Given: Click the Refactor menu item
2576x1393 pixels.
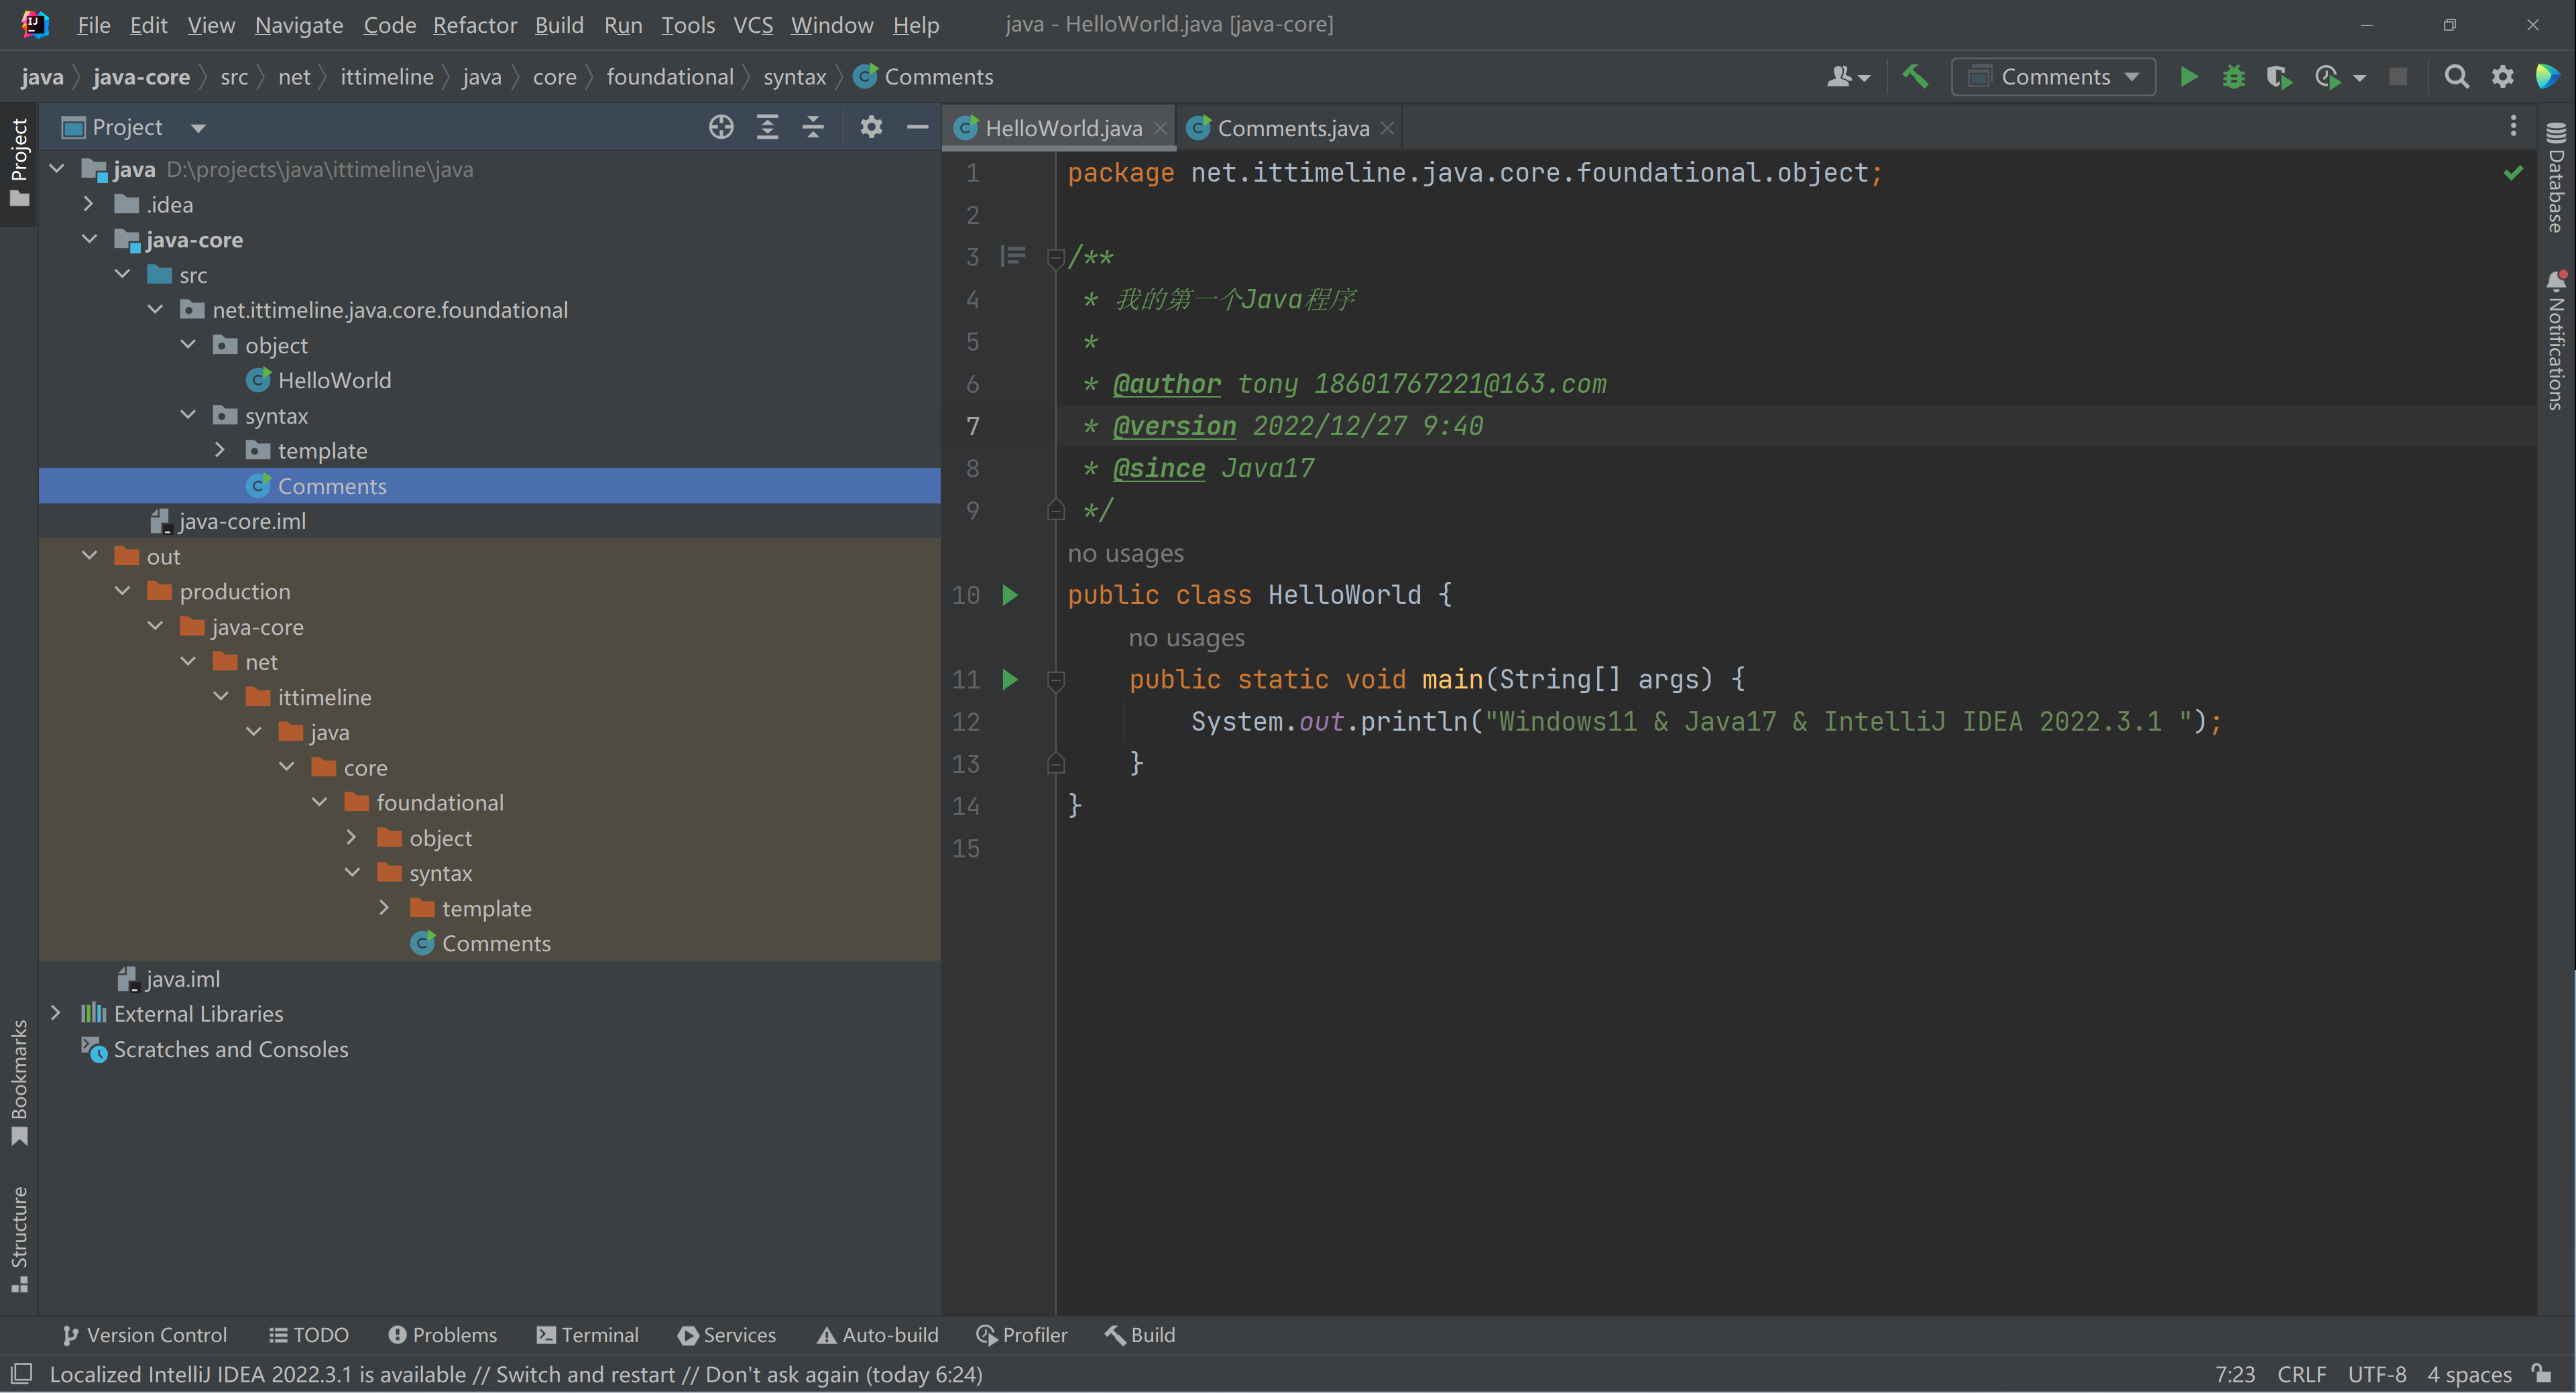Looking at the screenshot, I should coord(477,24).
